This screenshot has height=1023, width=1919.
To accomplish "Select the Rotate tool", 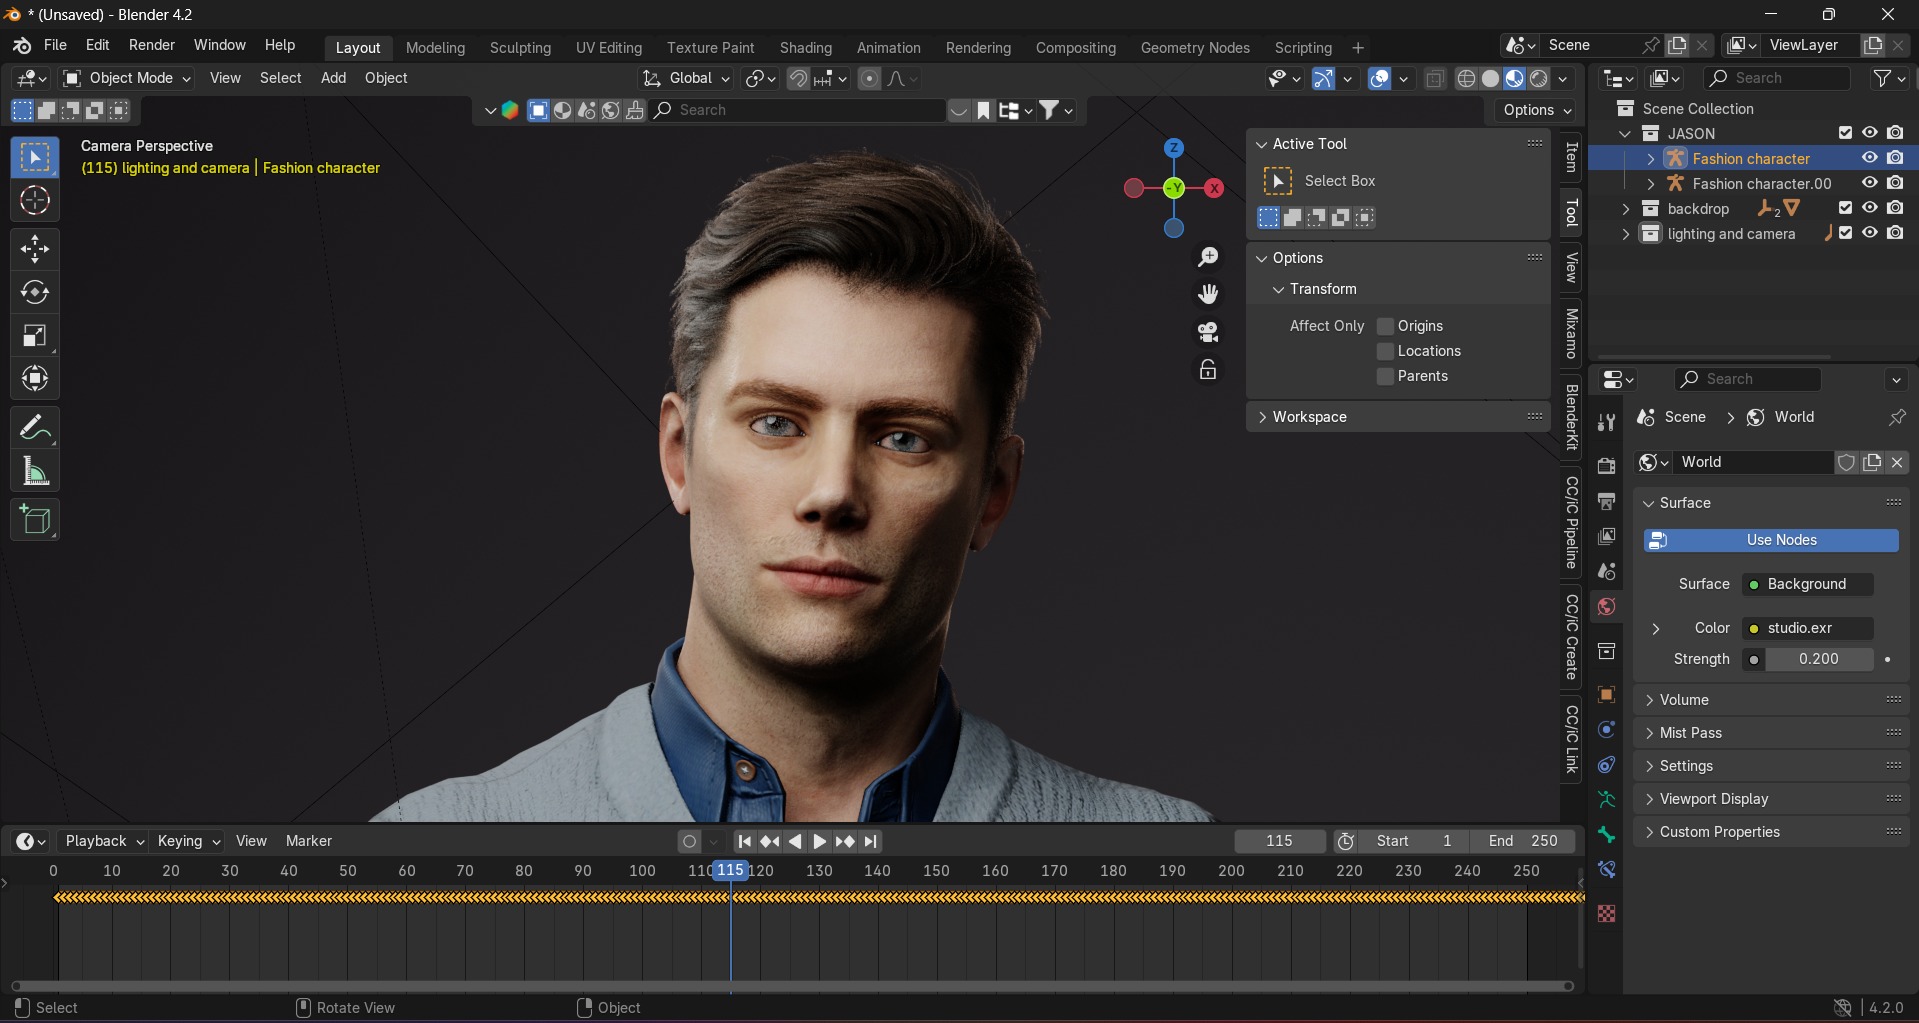I will (x=35, y=292).
